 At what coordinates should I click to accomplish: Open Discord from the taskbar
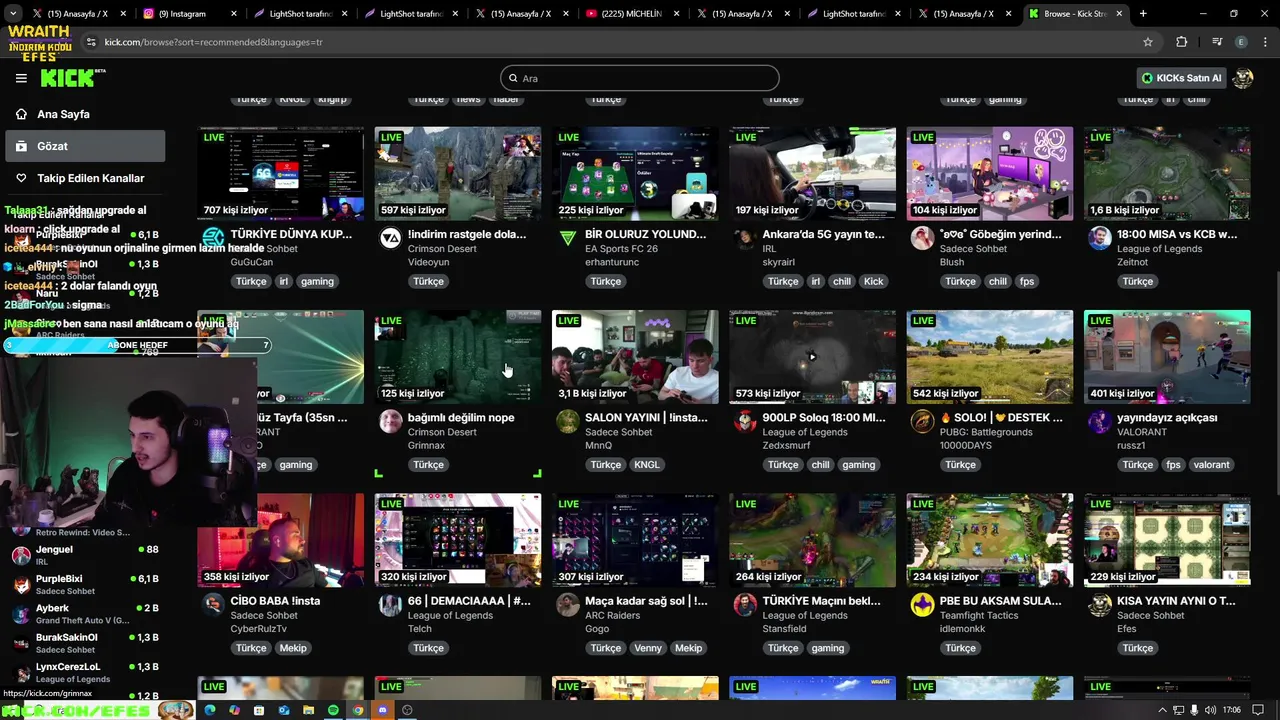point(382,710)
